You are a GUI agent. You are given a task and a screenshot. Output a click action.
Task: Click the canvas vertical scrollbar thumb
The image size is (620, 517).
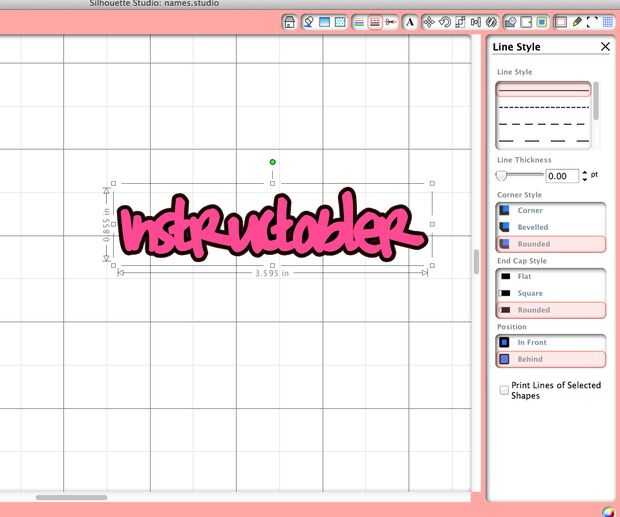point(476,261)
